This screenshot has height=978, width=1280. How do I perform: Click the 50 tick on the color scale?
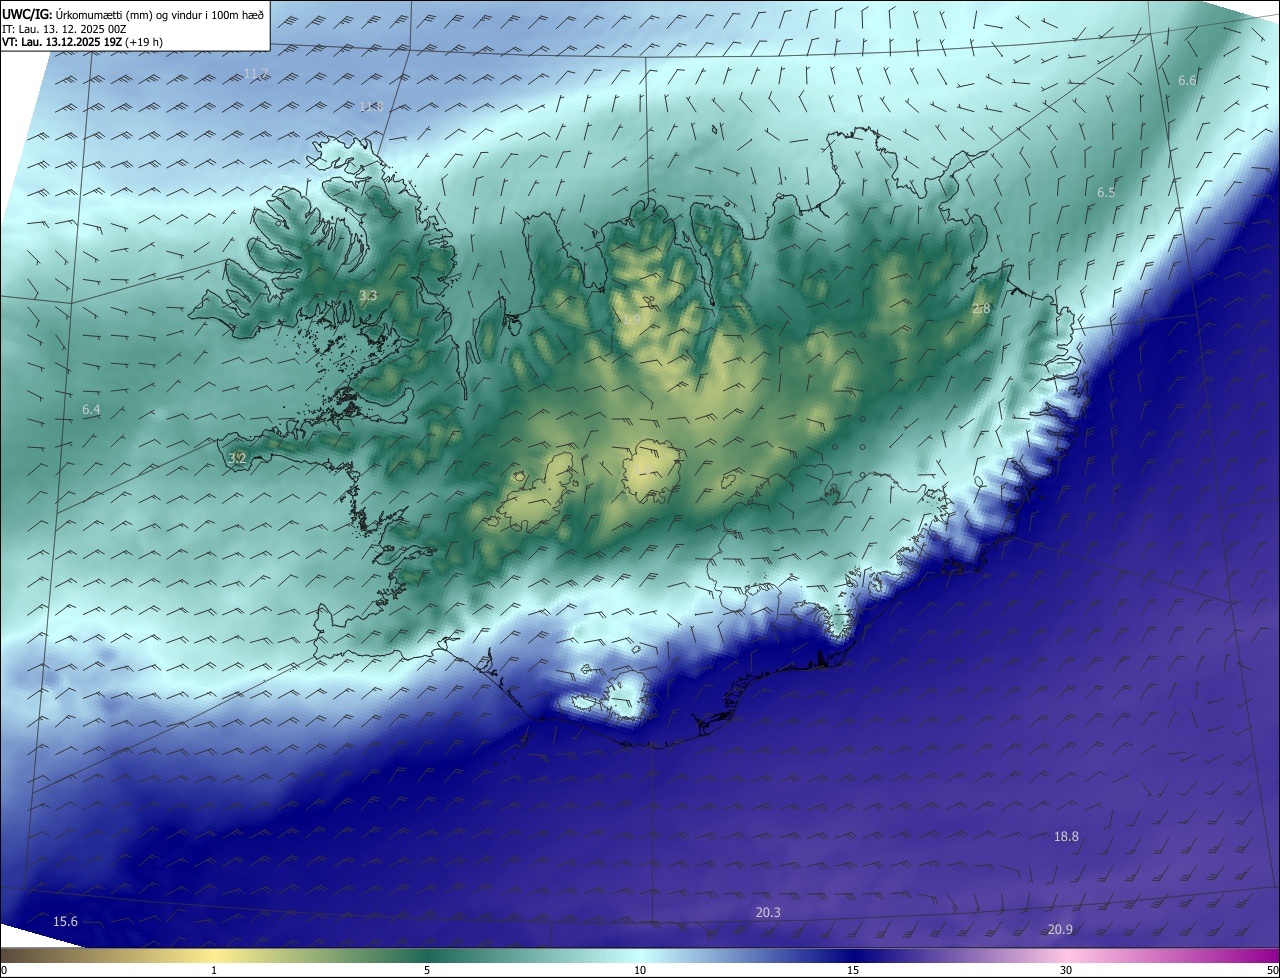point(1271,970)
